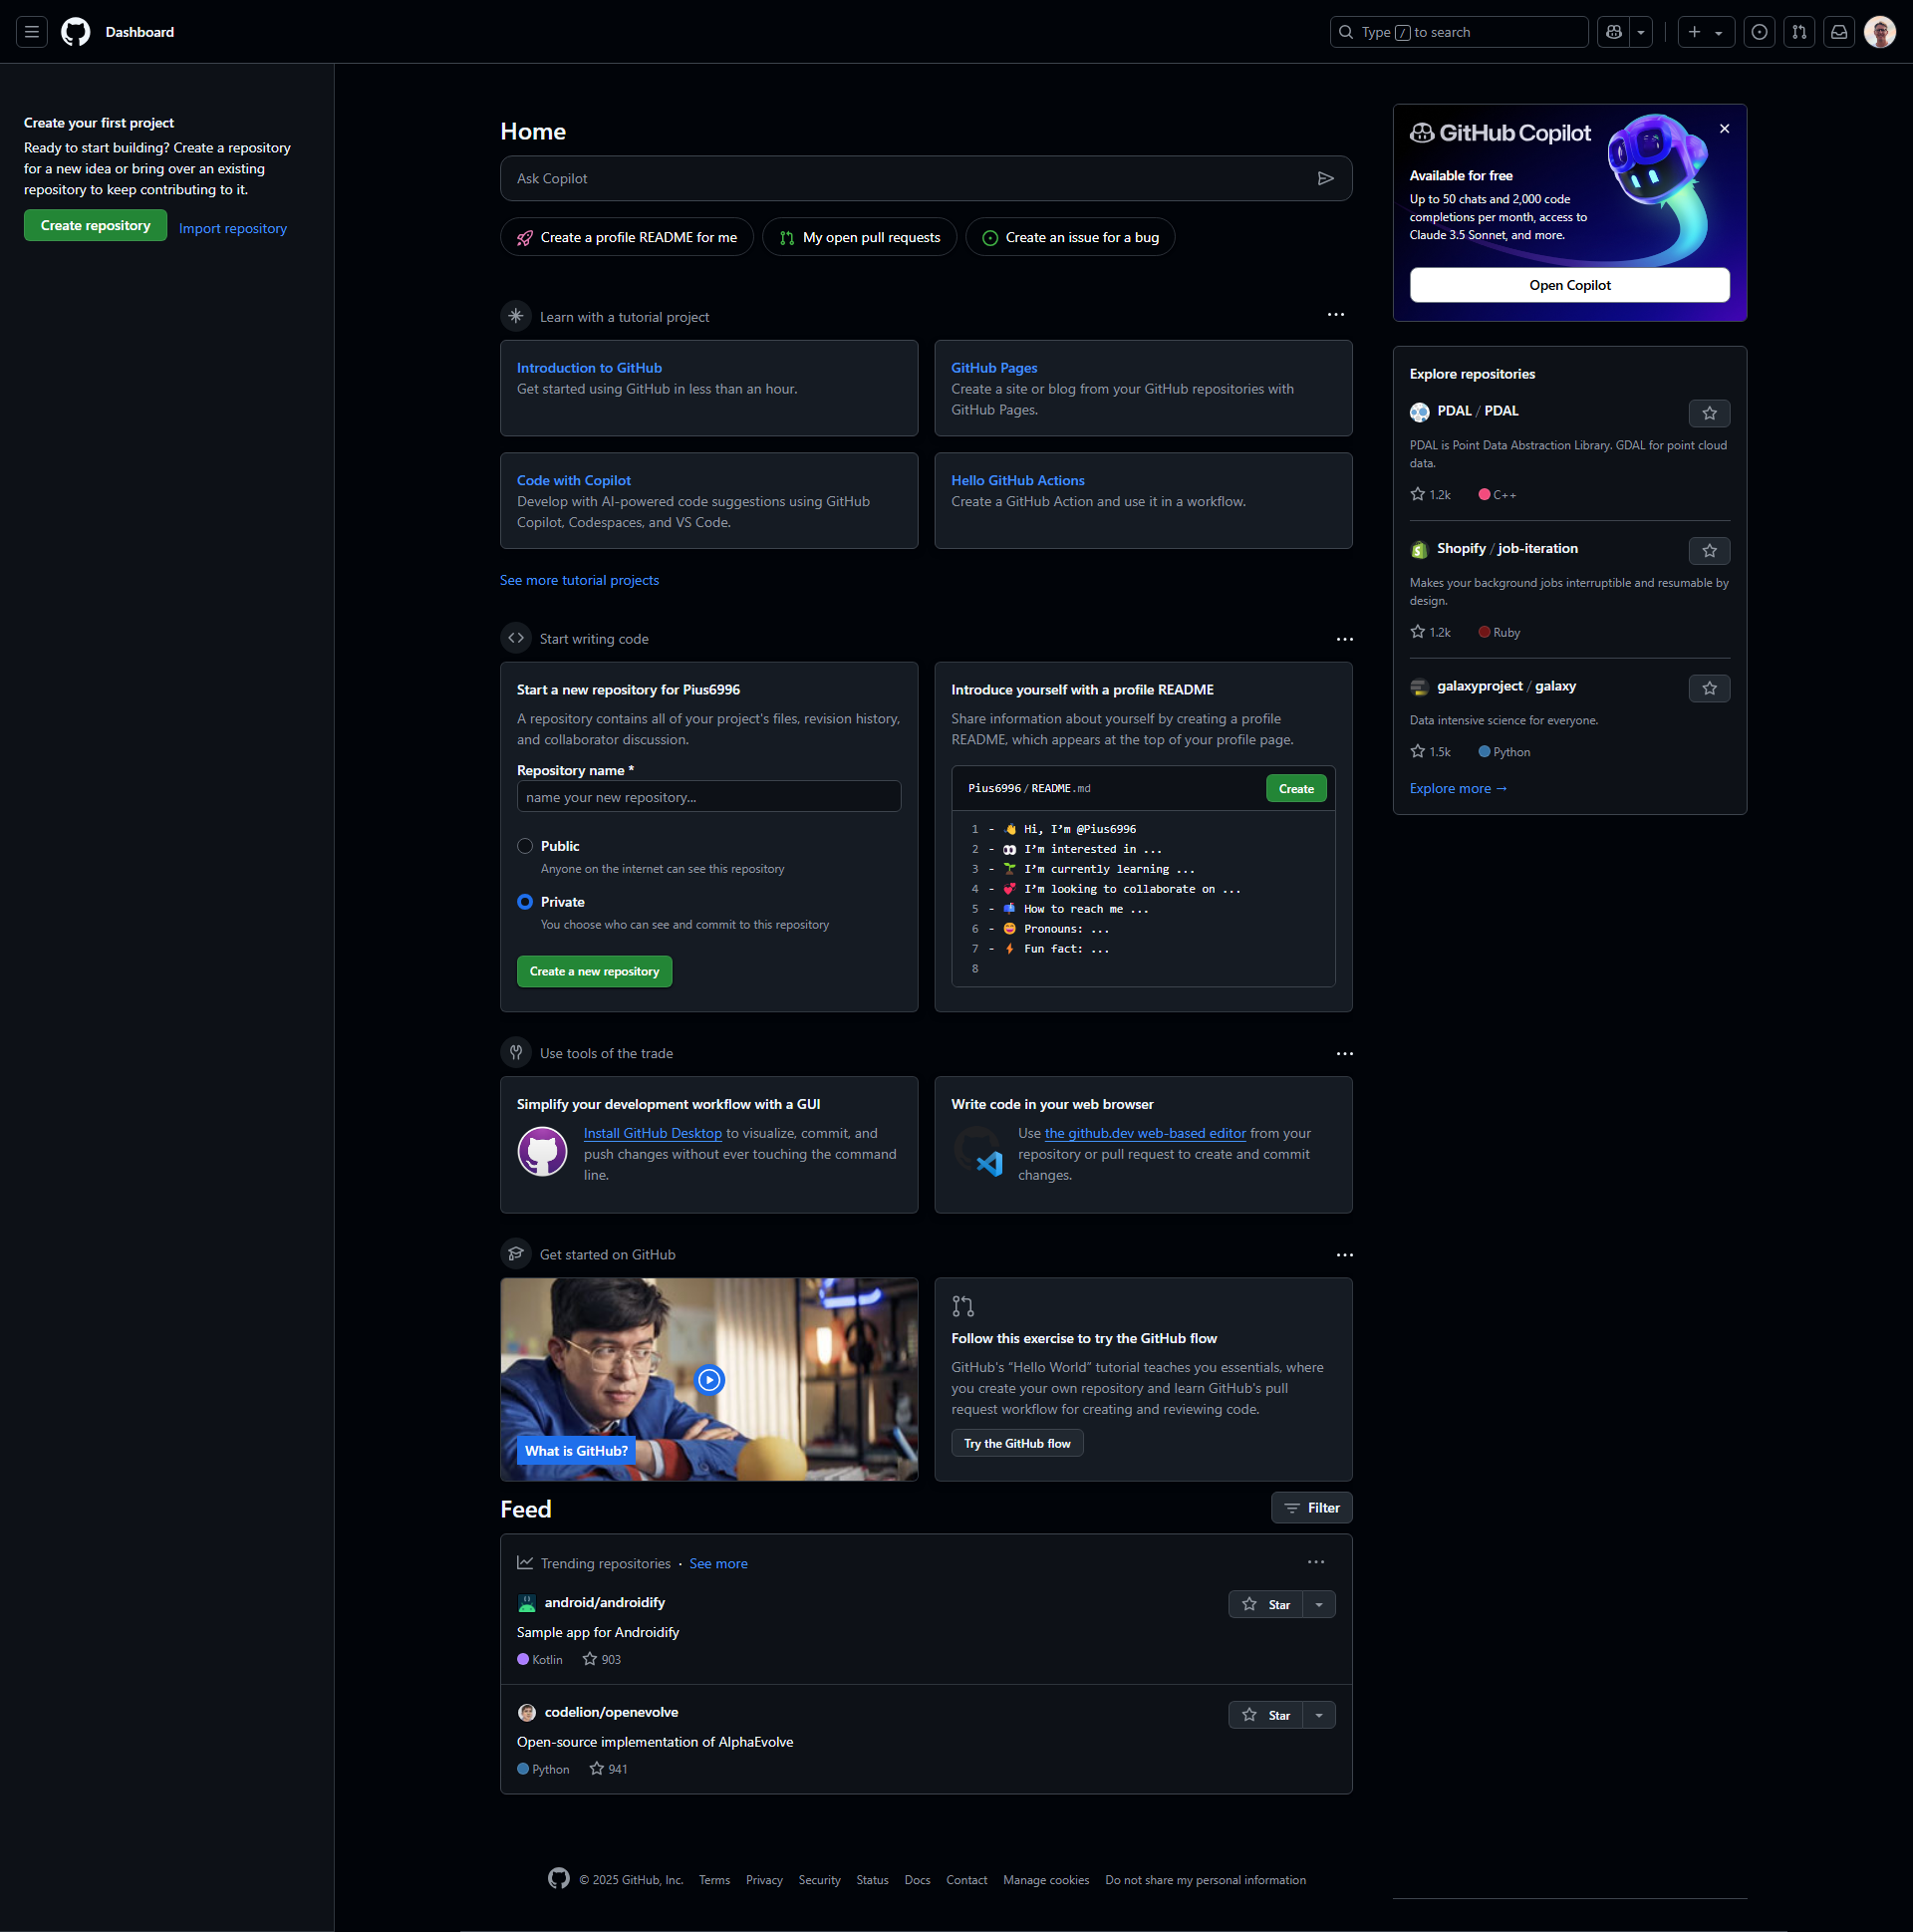The height and width of the screenshot is (1932, 1913).
Task: Click See more trending repositories
Action: coord(719,1564)
